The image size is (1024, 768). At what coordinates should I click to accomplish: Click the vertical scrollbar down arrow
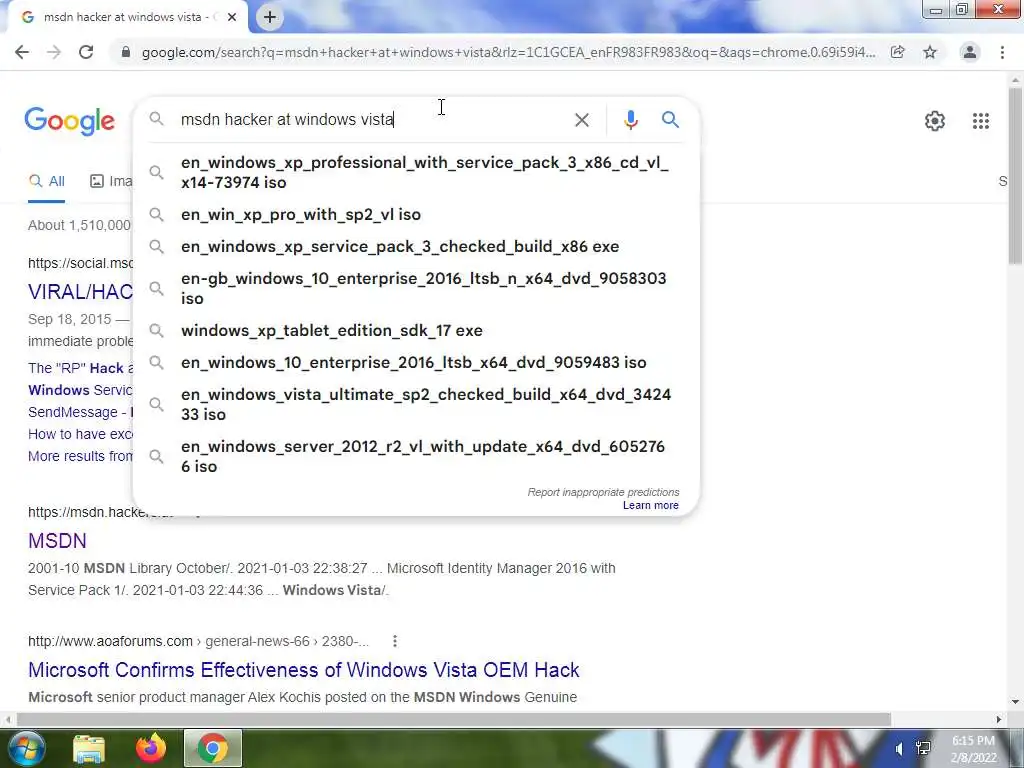(1015, 703)
